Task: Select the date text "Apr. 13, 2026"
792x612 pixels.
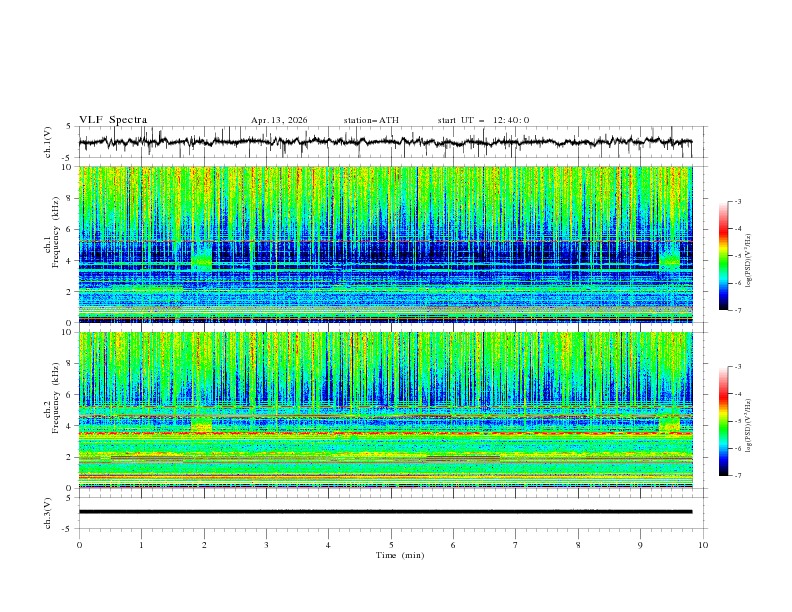Action: coord(279,120)
